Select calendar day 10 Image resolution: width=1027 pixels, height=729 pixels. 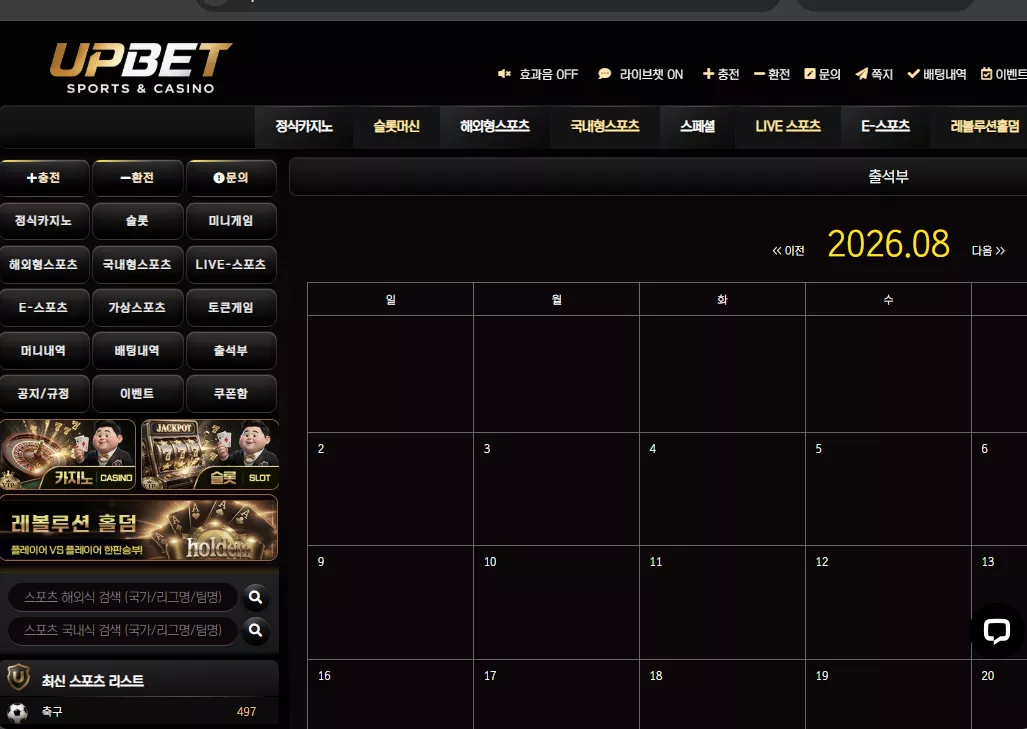556,603
